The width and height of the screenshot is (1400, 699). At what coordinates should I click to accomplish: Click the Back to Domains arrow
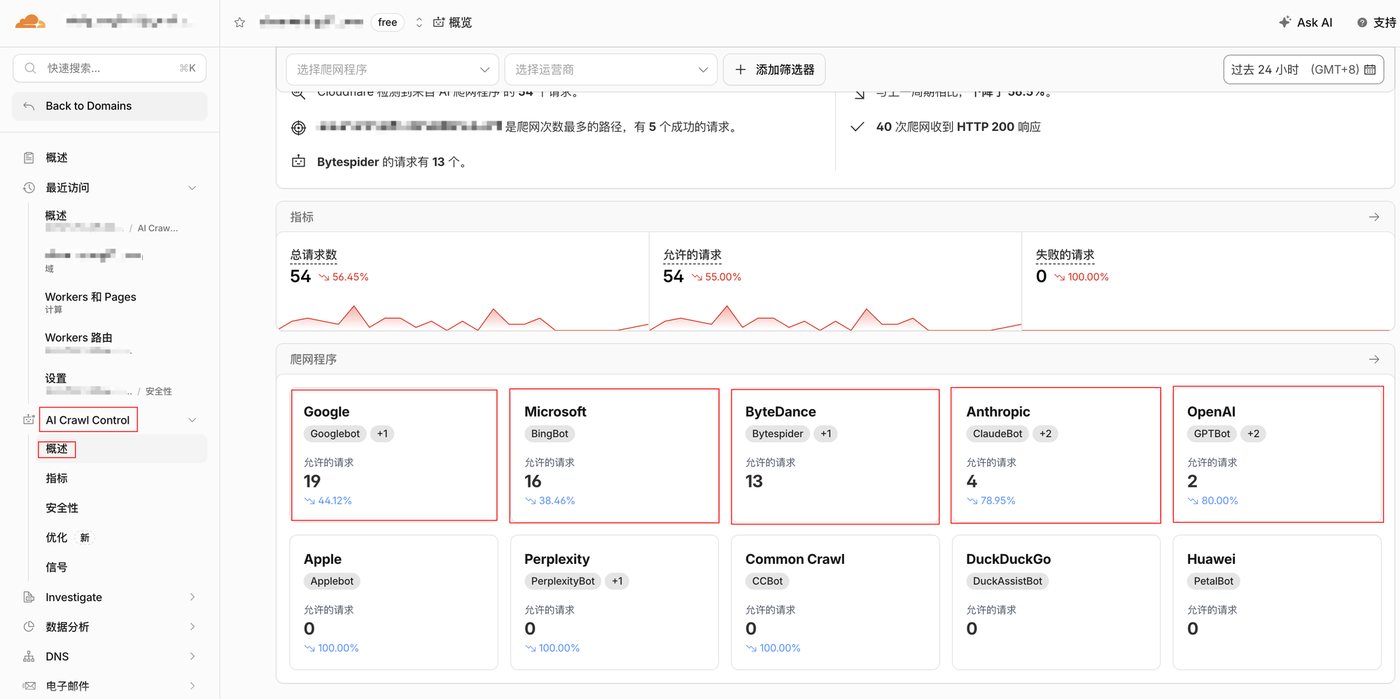pos(29,106)
